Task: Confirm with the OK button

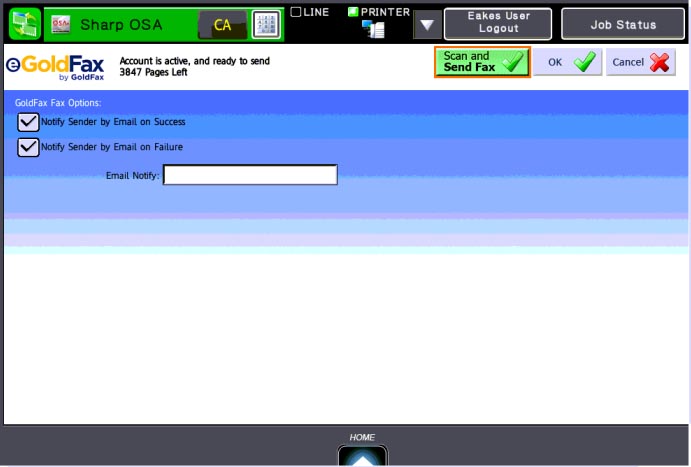Action: click(568, 62)
